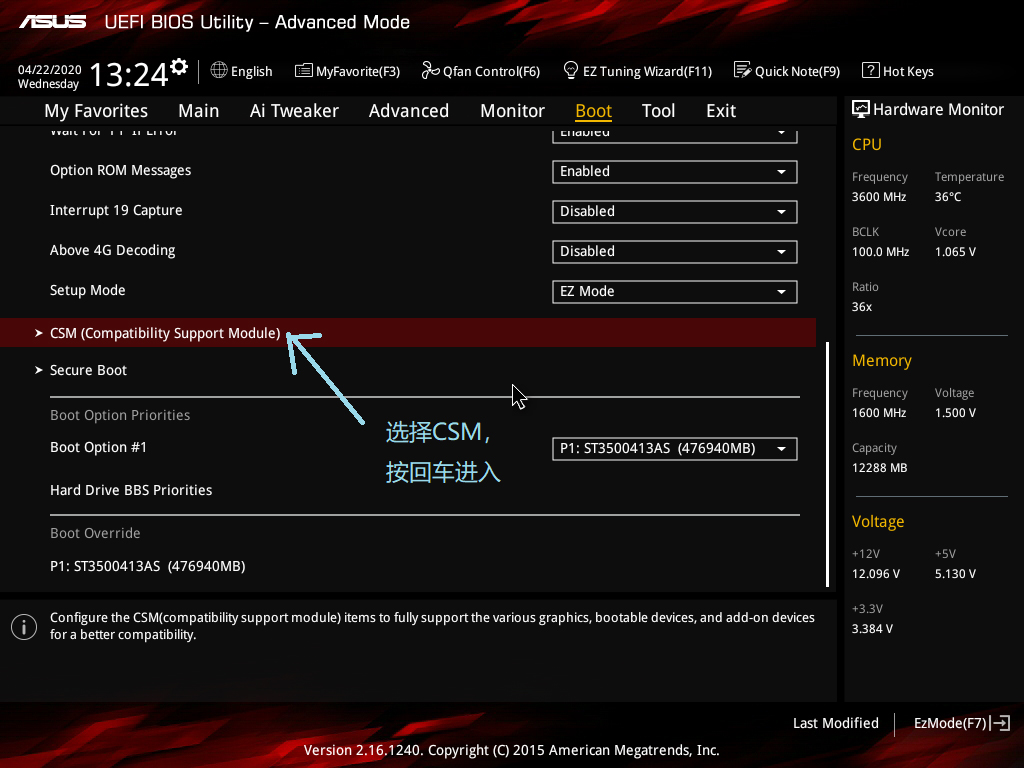The width and height of the screenshot is (1024, 768).
Task: Click the Boot page scrollbar
Action: pyautogui.click(x=827, y=464)
